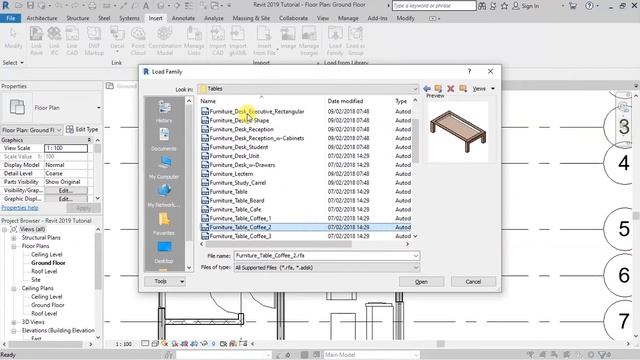Click the Link Revit ribbon icon
This screenshot has height=360, width=640.
click(x=36, y=40)
